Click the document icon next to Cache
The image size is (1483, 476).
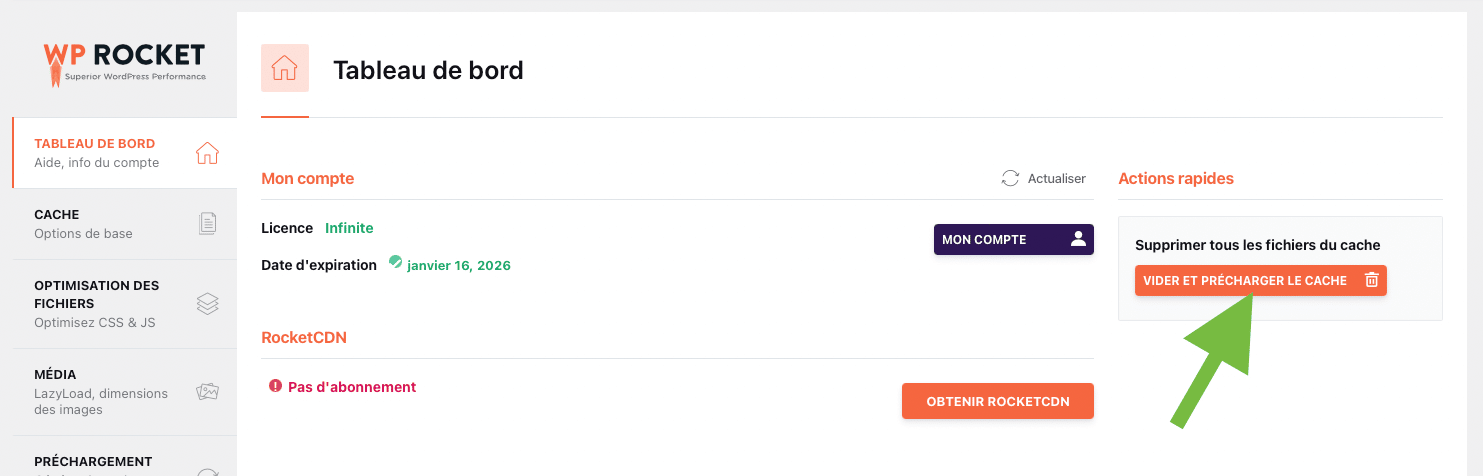point(207,224)
